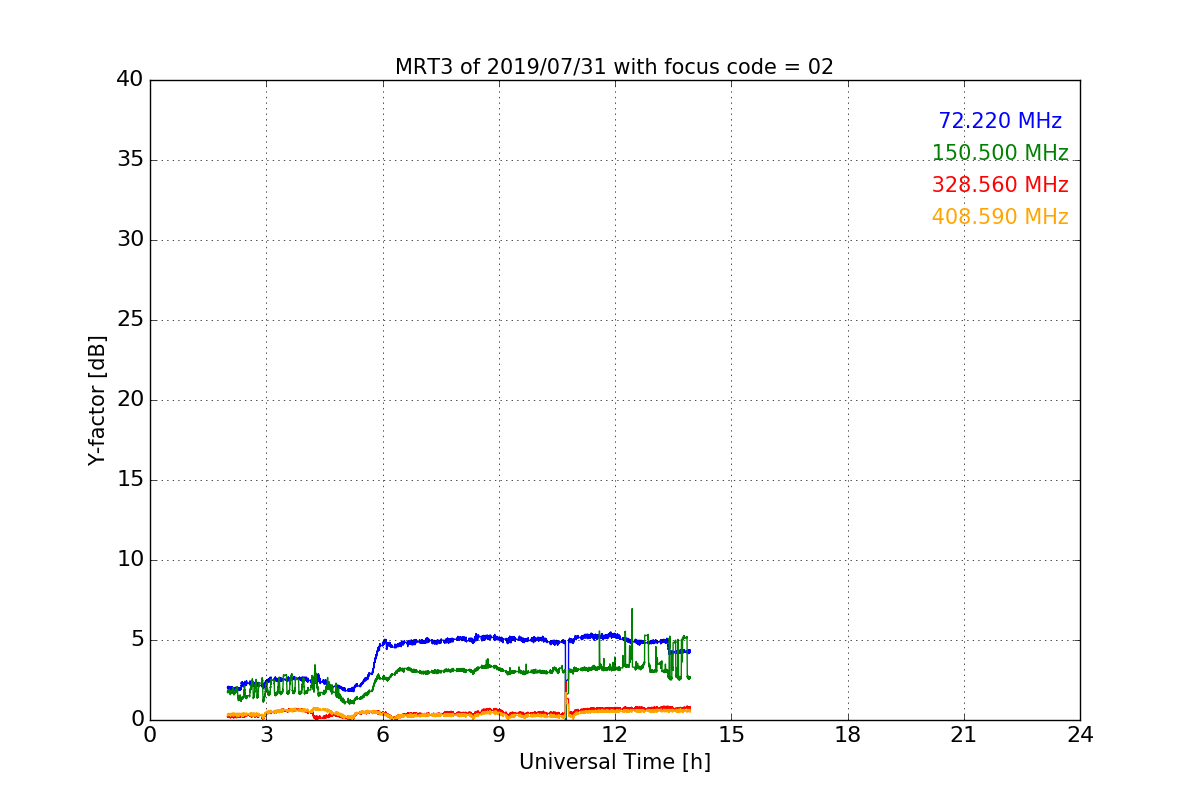Image resolution: width=1200 pixels, height=800 pixels.
Task: Click the plot title mentioning MRT3 2019/07/31
Action: (614, 67)
